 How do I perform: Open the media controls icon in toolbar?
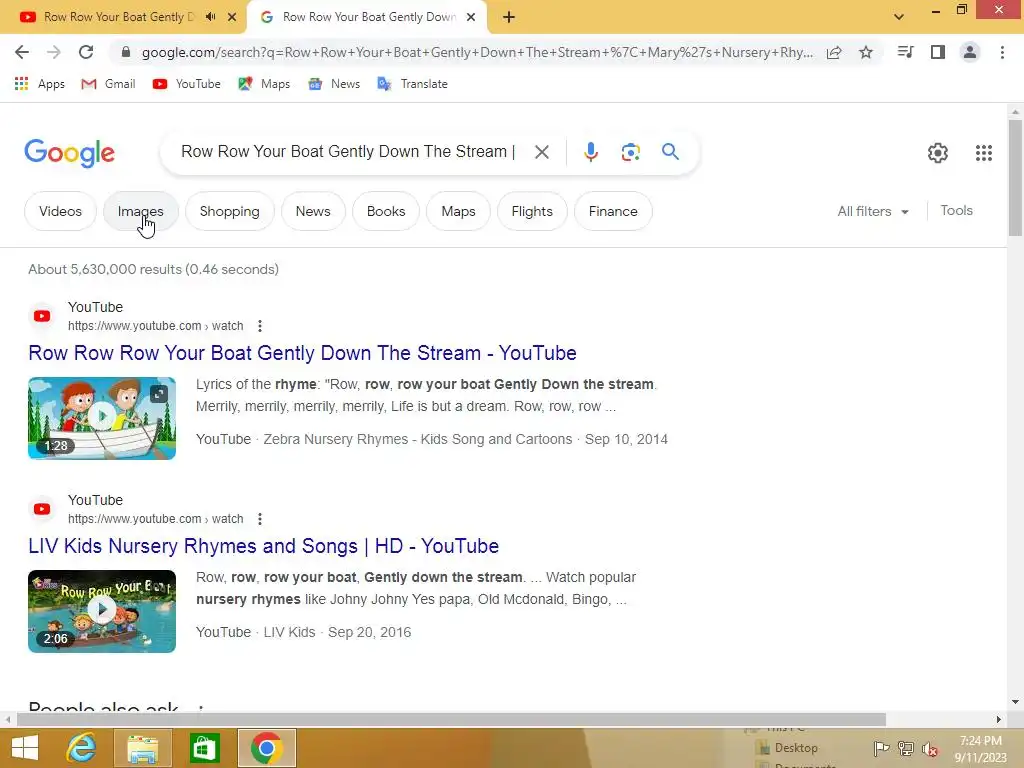[x=905, y=52]
